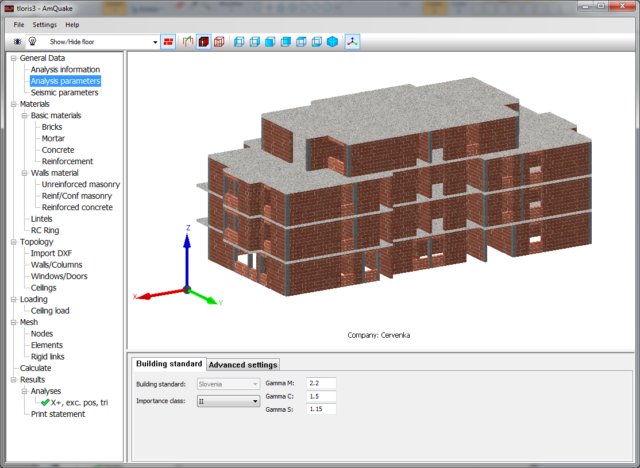
Task: Collapse the Topology tree node
Action: 13,242
